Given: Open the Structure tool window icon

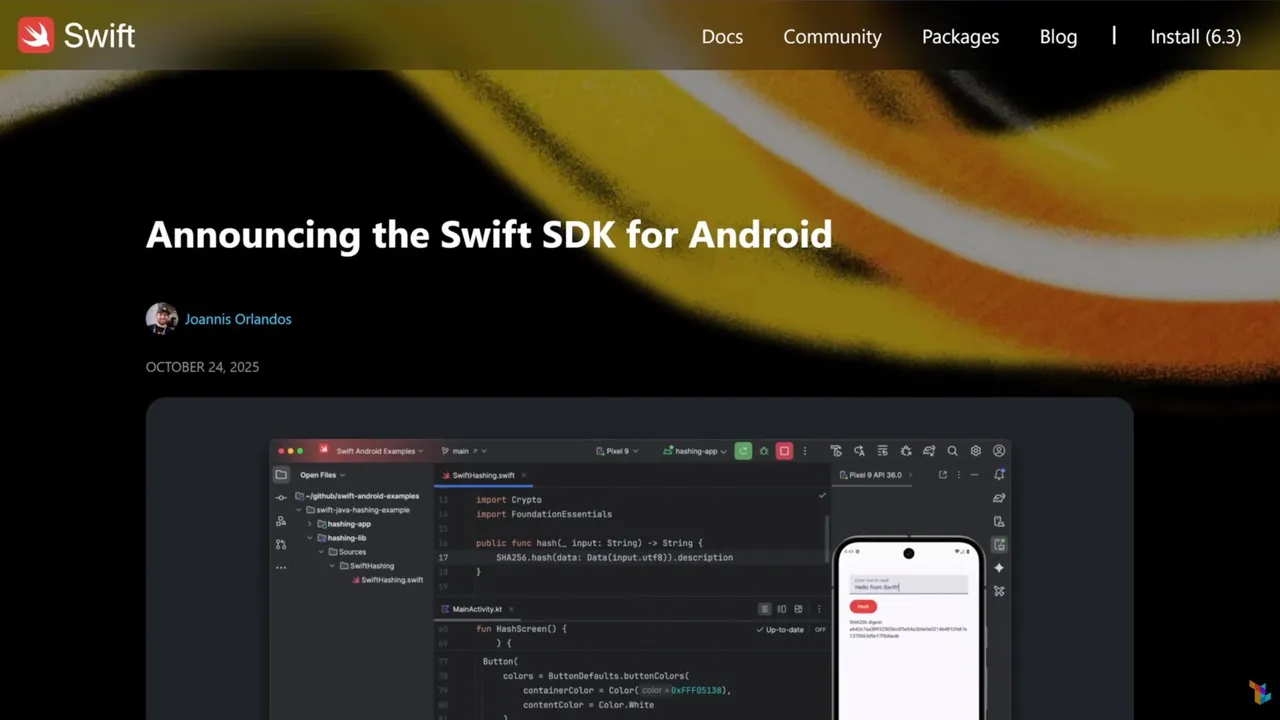Looking at the screenshot, I should (x=281, y=521).
